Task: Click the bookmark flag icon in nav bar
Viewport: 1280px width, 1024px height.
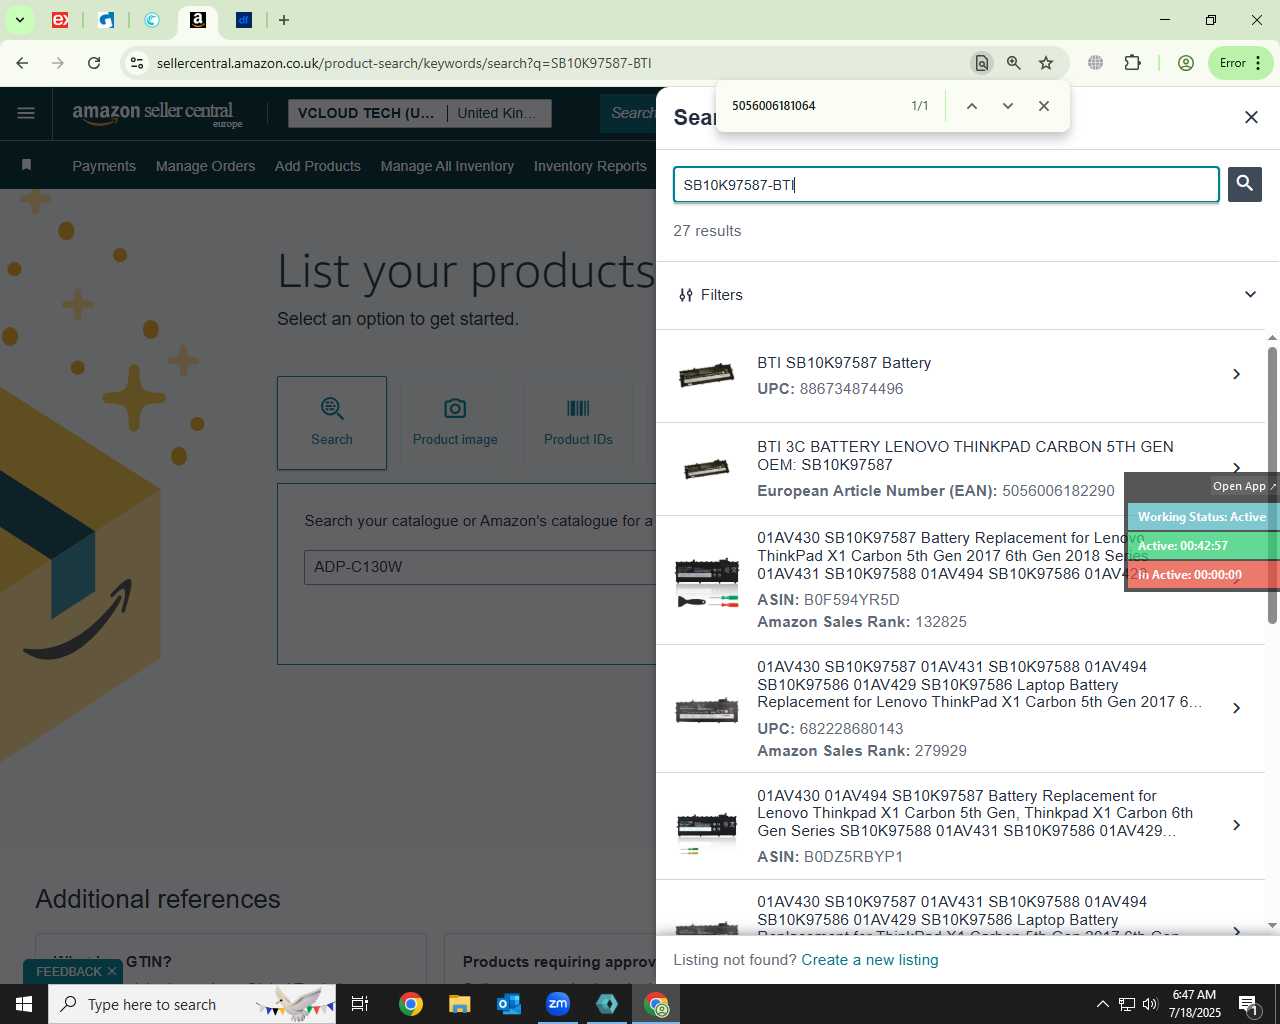Action: point(27,165)
